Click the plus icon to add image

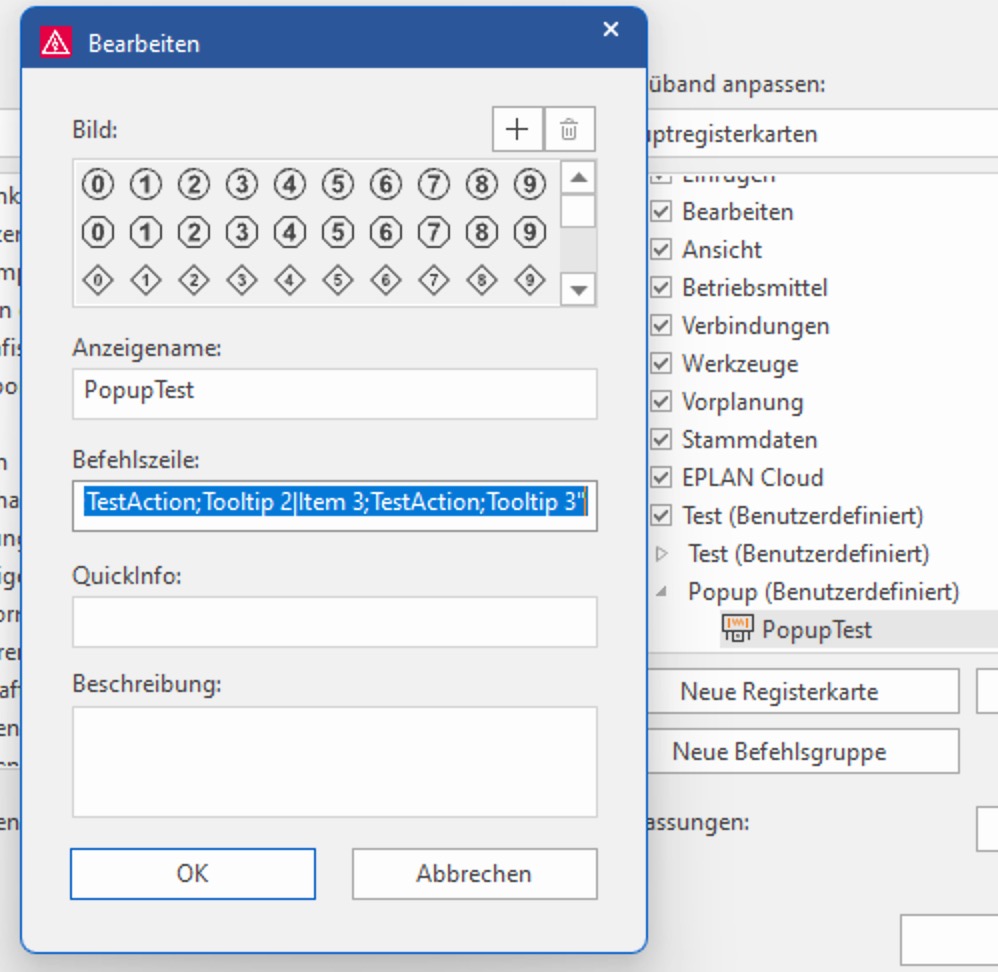point(517,129)
